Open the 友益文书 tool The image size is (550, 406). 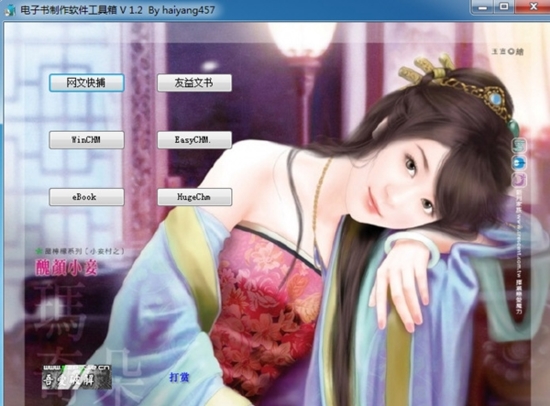pos(194,83)
